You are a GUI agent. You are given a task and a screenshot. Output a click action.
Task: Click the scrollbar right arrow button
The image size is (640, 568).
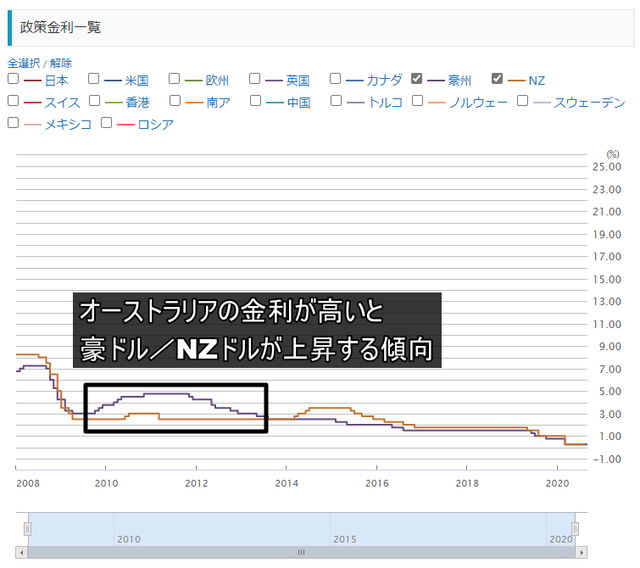(x=581, y=552)
